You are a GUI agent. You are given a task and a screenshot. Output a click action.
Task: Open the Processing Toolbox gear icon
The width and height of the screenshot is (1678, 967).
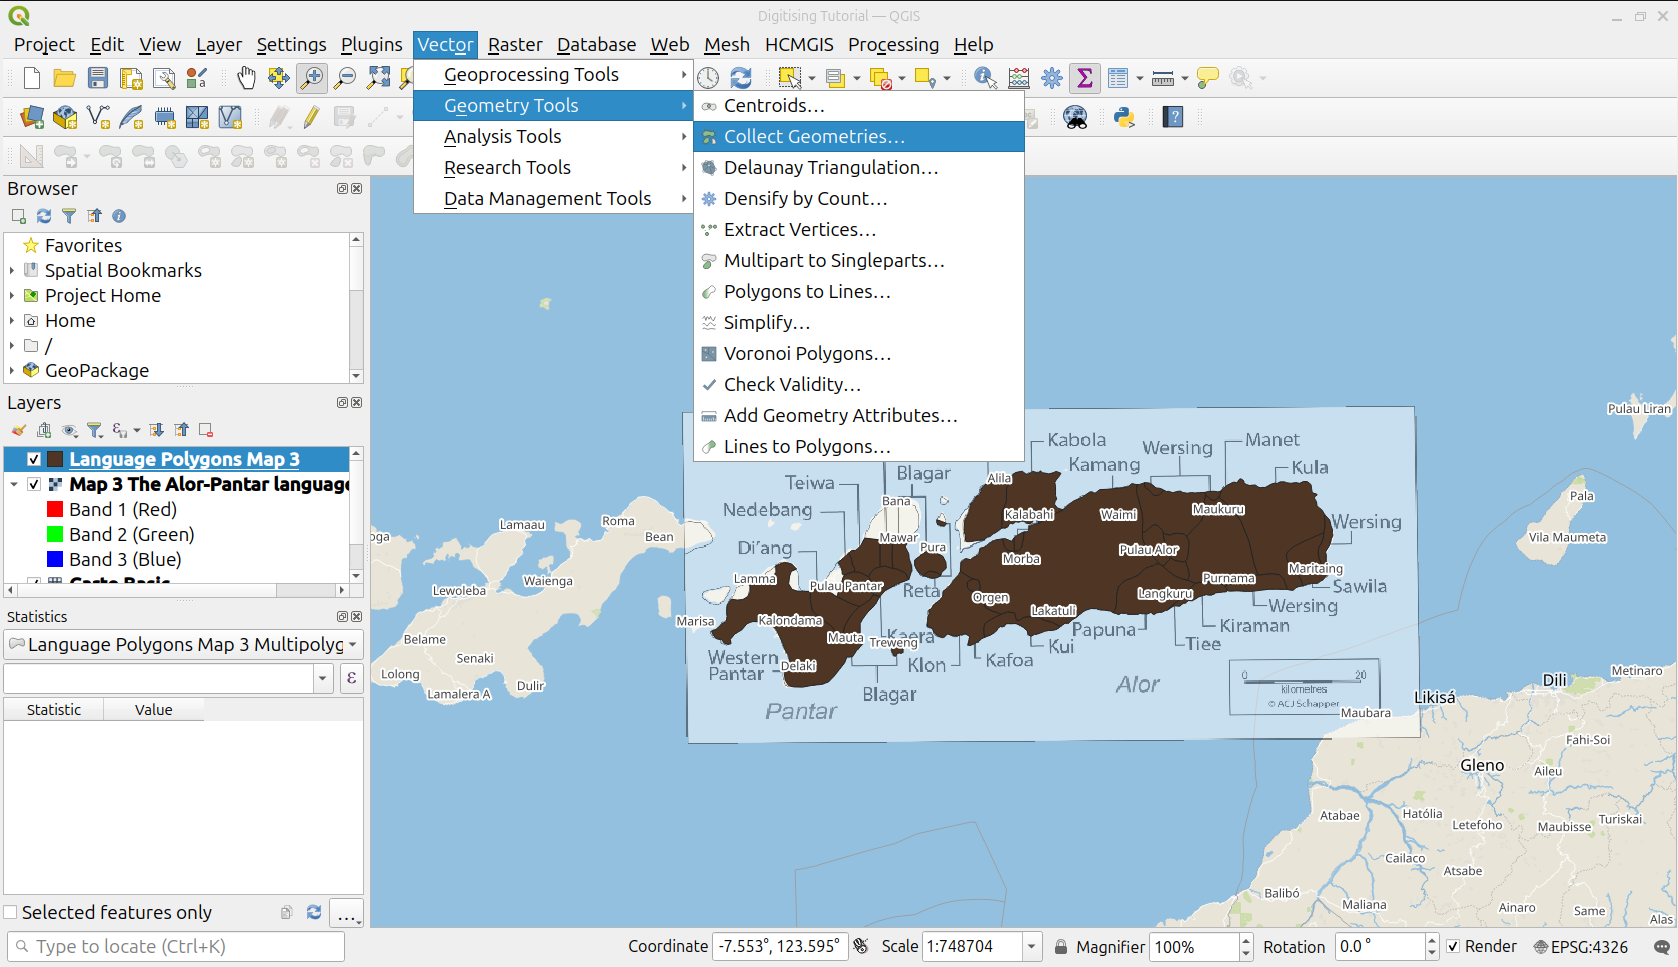[x=1052, y=78]
